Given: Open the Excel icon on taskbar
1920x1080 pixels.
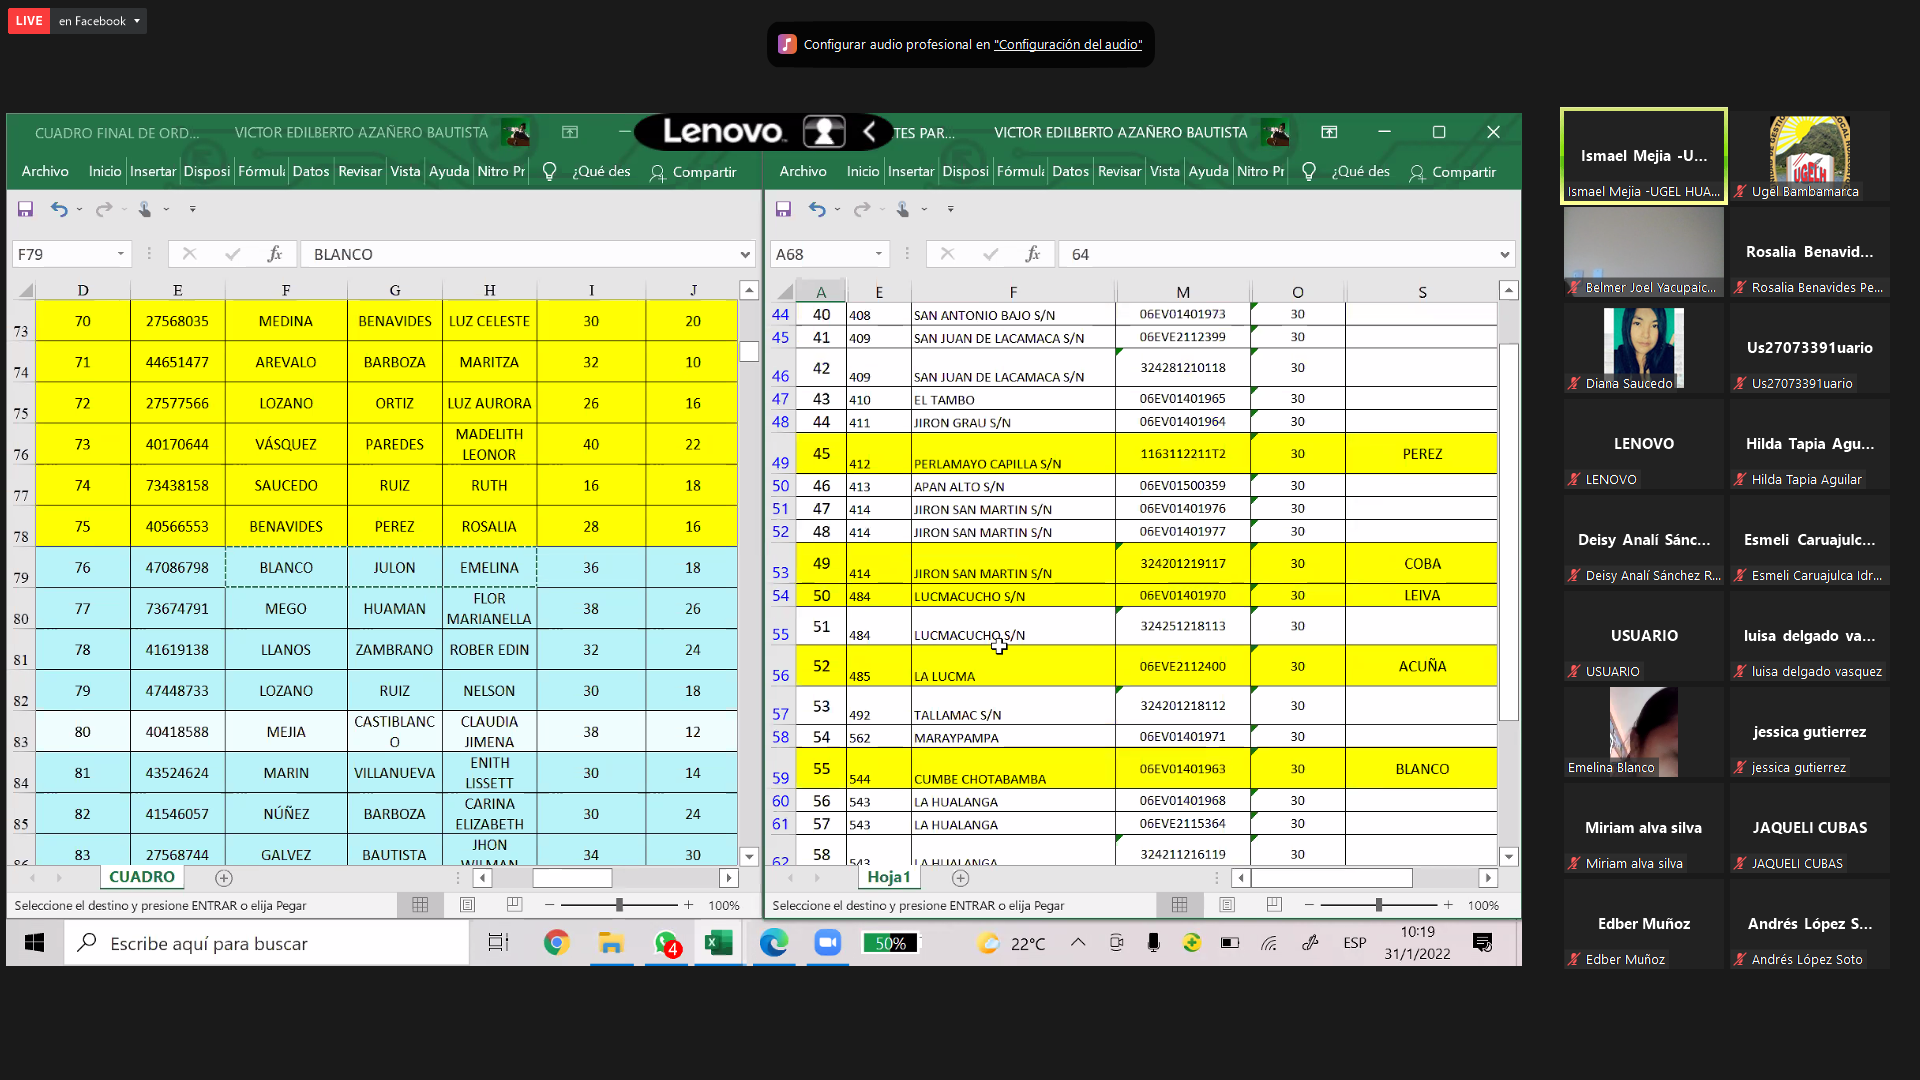Looking at the screenshot, I should pyautogui.click(x=718, y=943).
